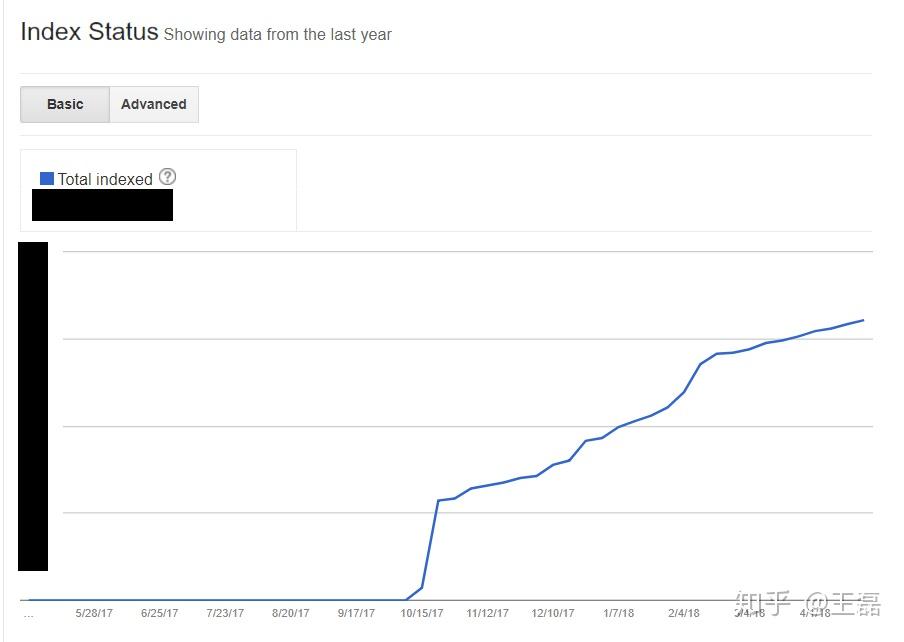Click the 7/23/17 date label
Screen dimensions: 904x642
(x=225, y=613)
